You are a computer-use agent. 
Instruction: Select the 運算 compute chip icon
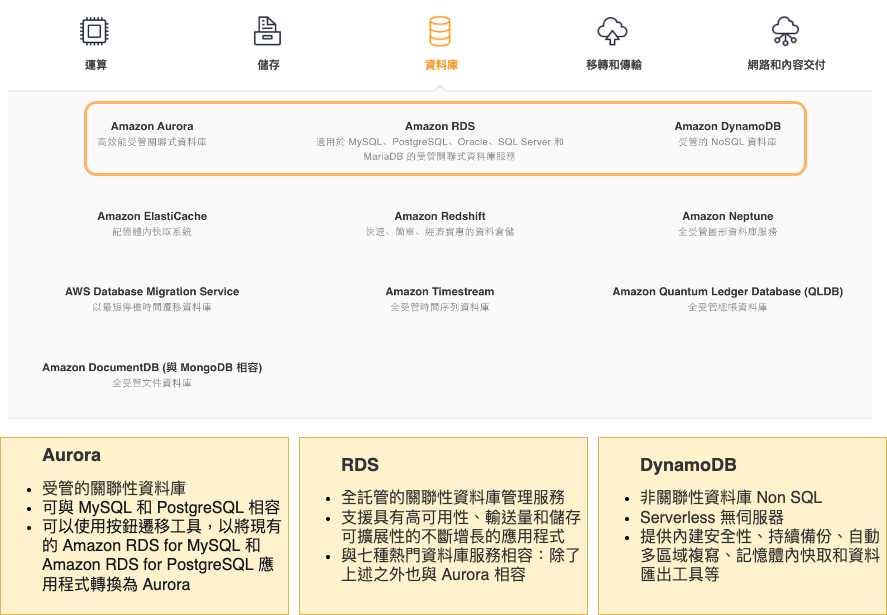point(95,31)
